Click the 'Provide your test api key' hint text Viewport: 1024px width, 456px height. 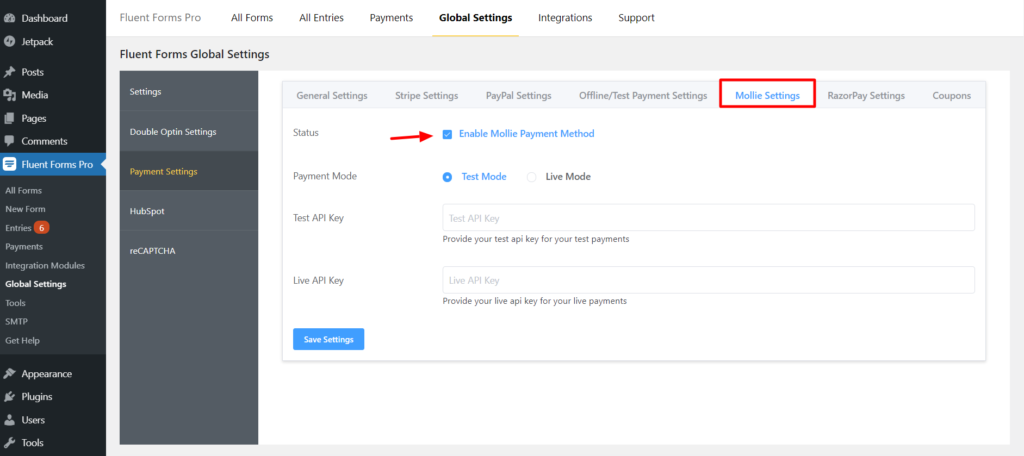click(536, 239)
